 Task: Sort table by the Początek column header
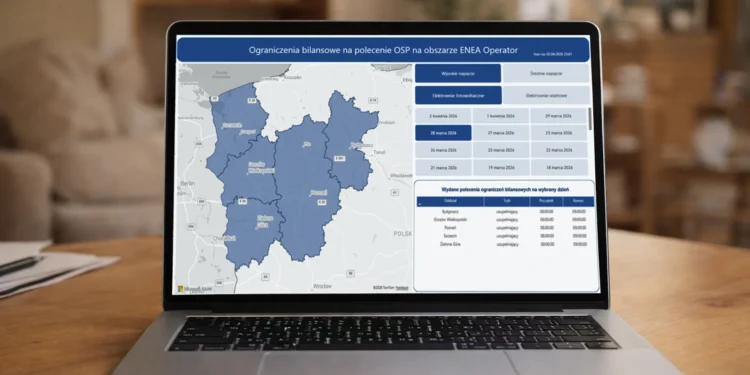coord(546,201)
